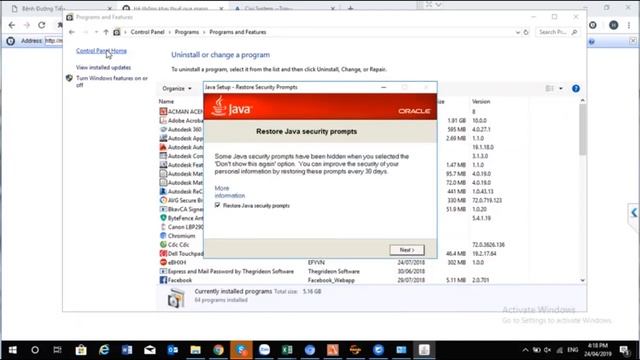The height and width of the screenshot is (360, 640).
Task: Open the Windows Start menu
Action: click(x=13, y=350)
